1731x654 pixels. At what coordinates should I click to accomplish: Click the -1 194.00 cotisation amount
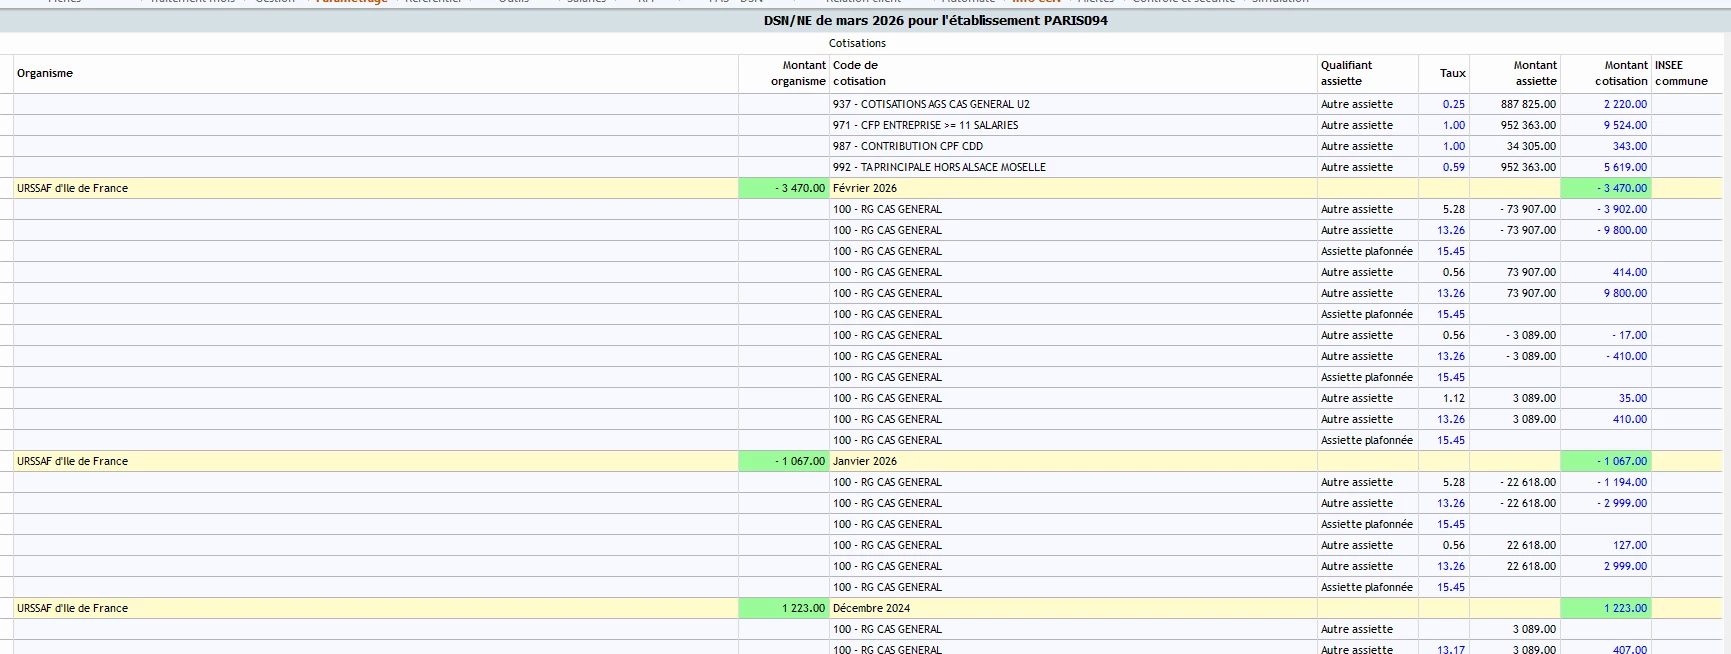(x=1622, y=482)
